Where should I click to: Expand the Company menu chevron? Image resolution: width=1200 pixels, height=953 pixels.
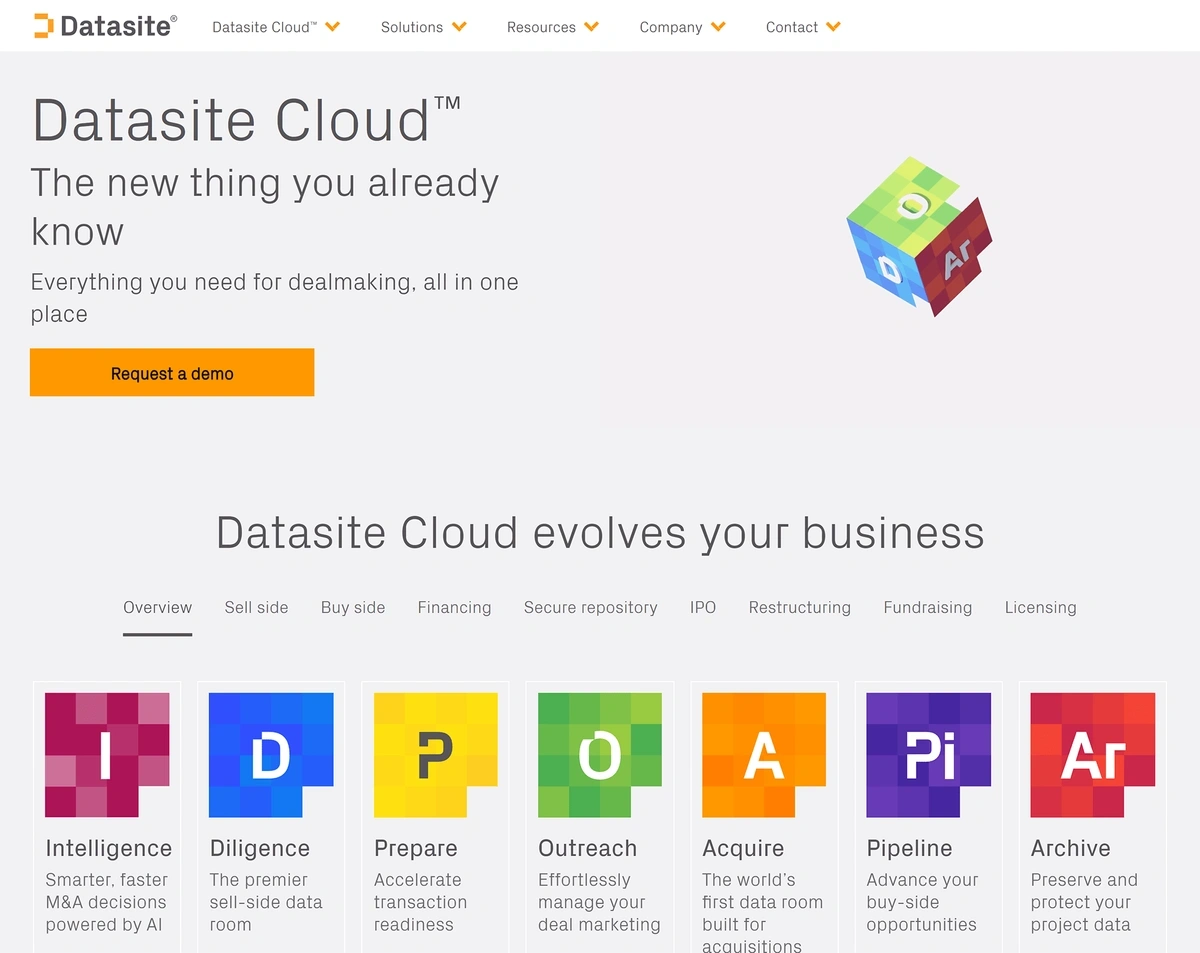point(718,27)
